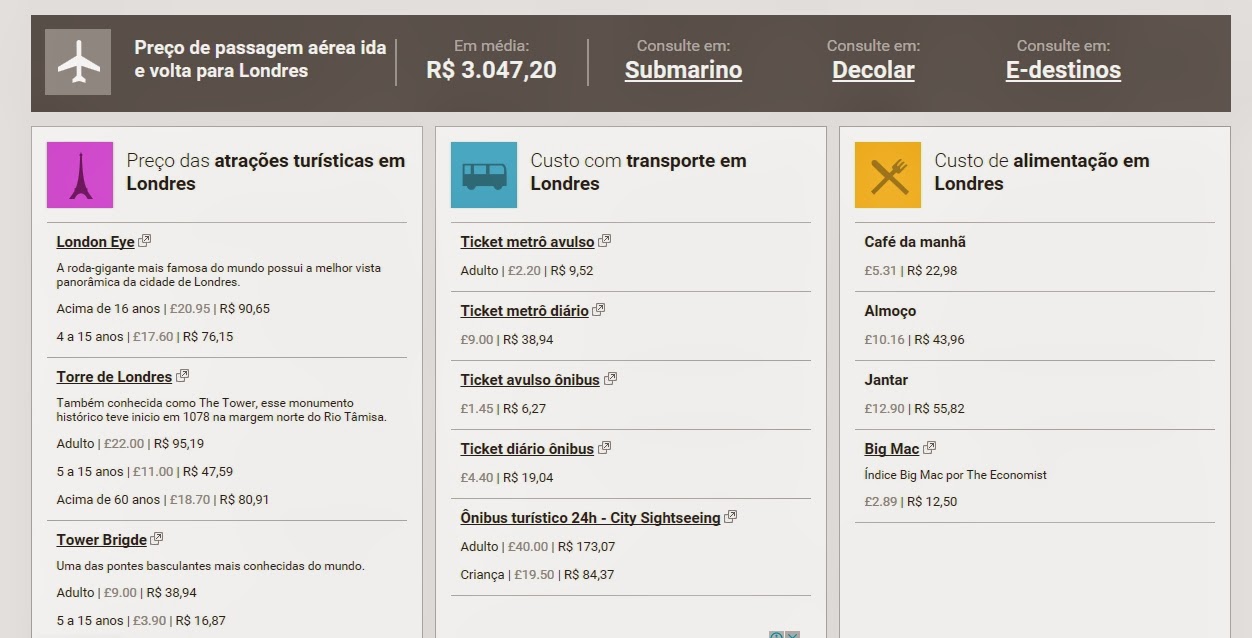Open the London Eye attraction link
This screenshot has height=638, width=1252.
(x=95, y=242)
